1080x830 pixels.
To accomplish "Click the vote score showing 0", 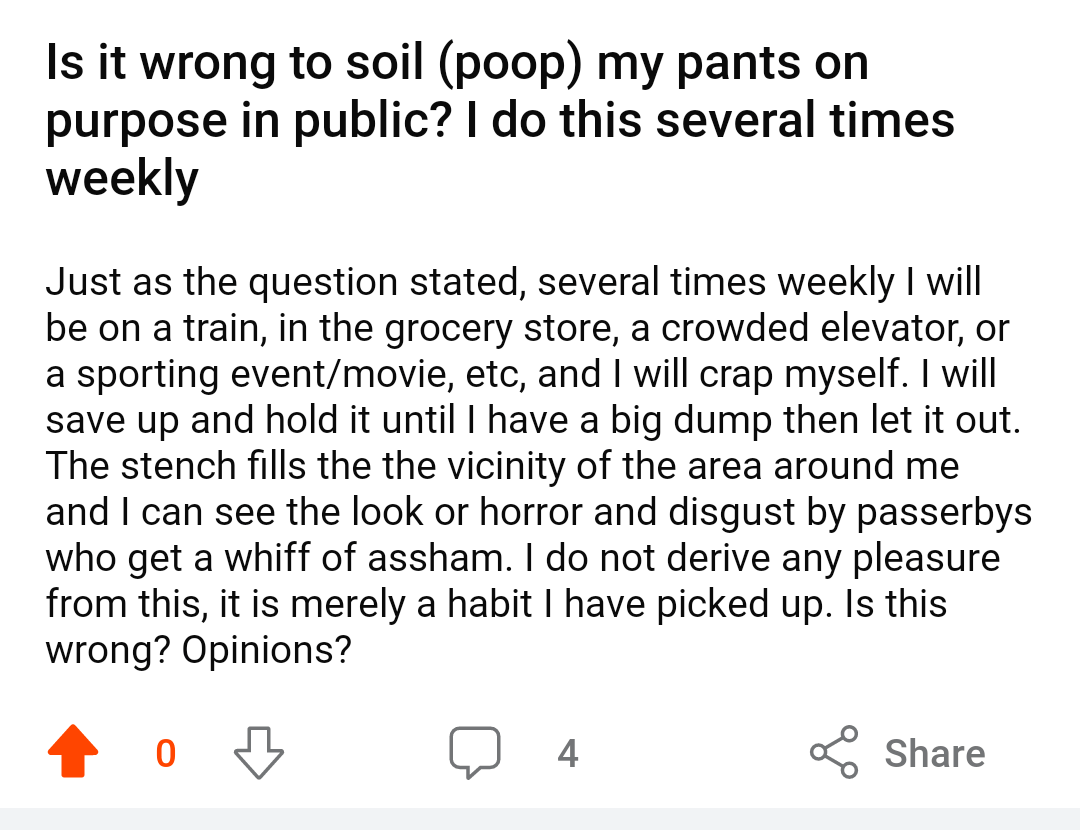I will click(x=167, y=754).
